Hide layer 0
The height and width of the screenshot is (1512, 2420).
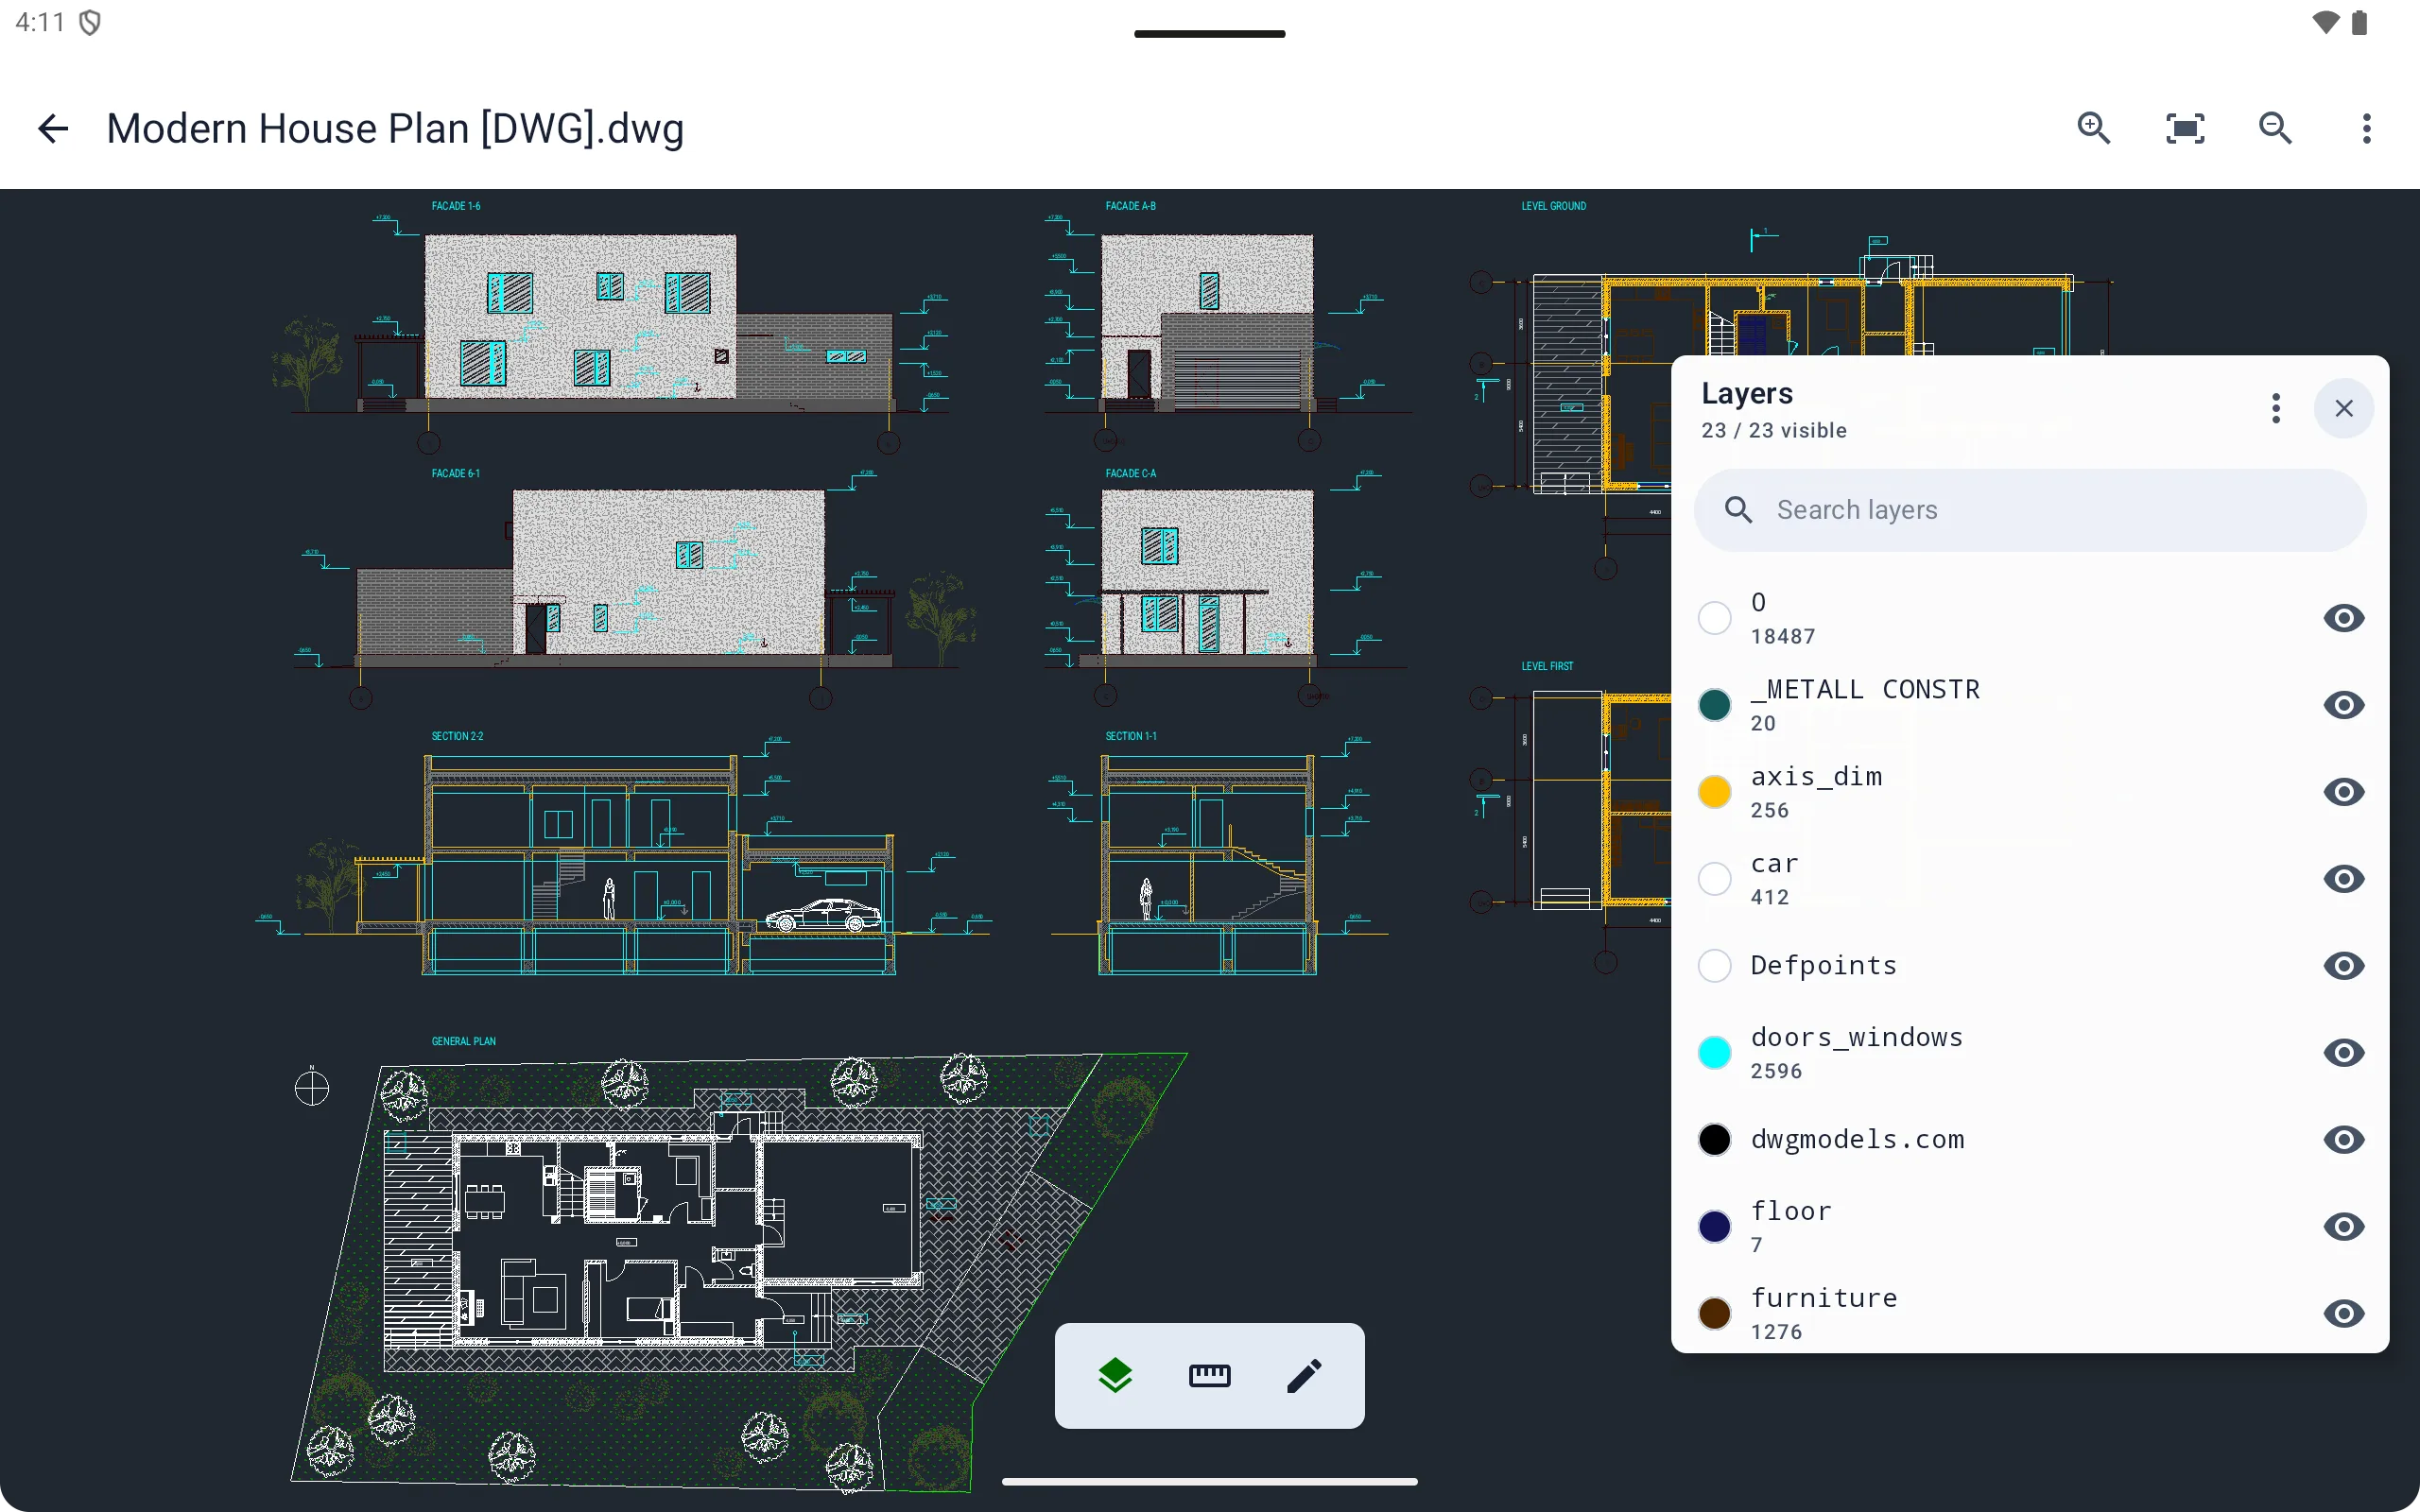tap(2343, 618)
